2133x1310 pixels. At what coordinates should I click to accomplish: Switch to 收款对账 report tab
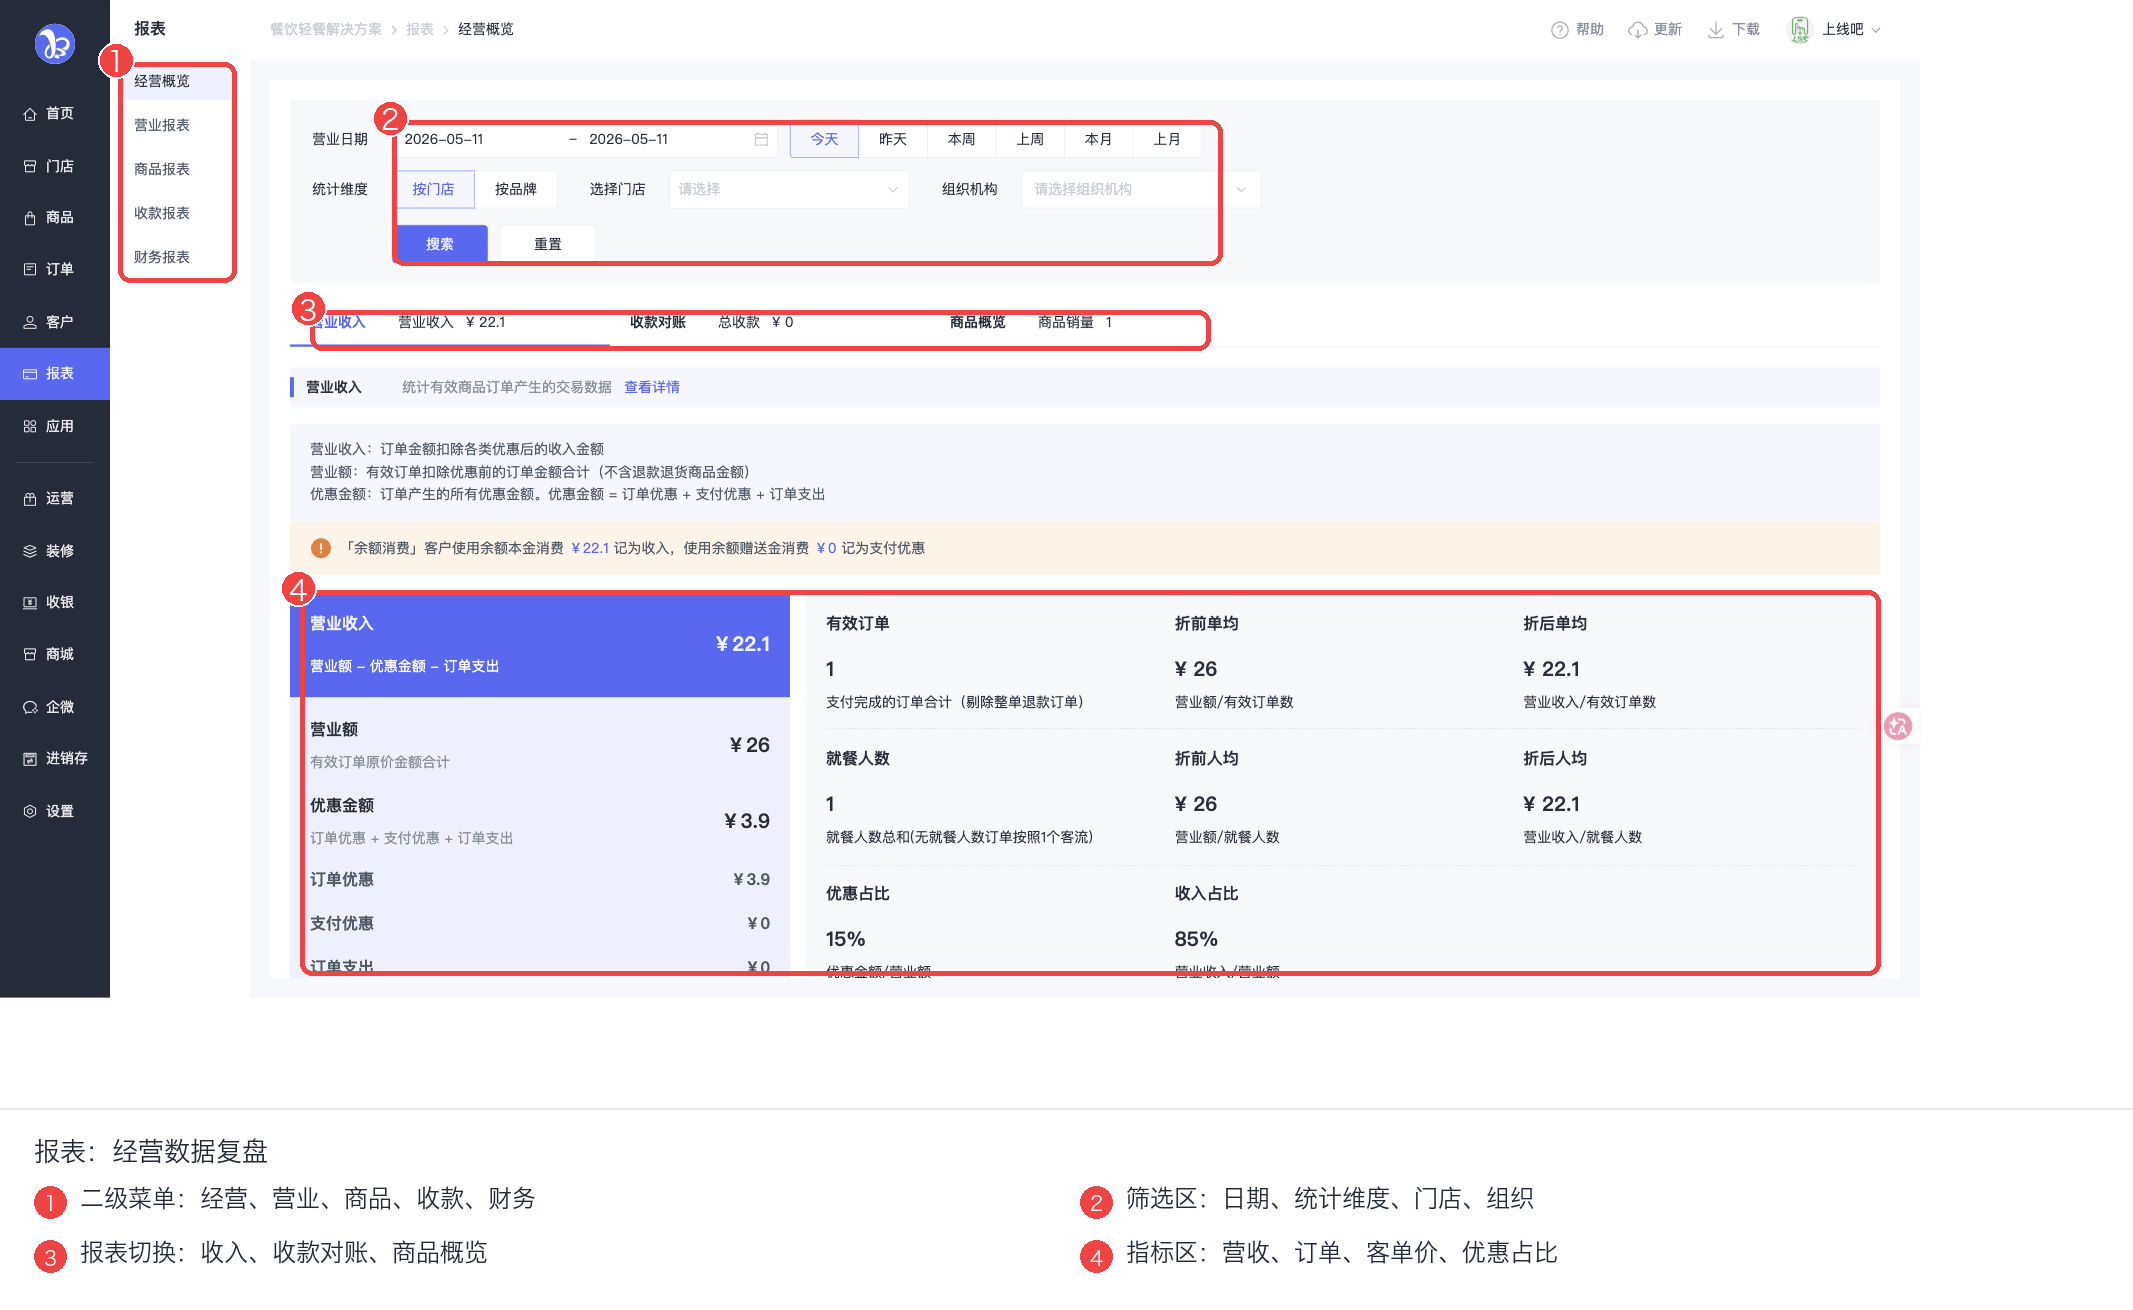658,322
